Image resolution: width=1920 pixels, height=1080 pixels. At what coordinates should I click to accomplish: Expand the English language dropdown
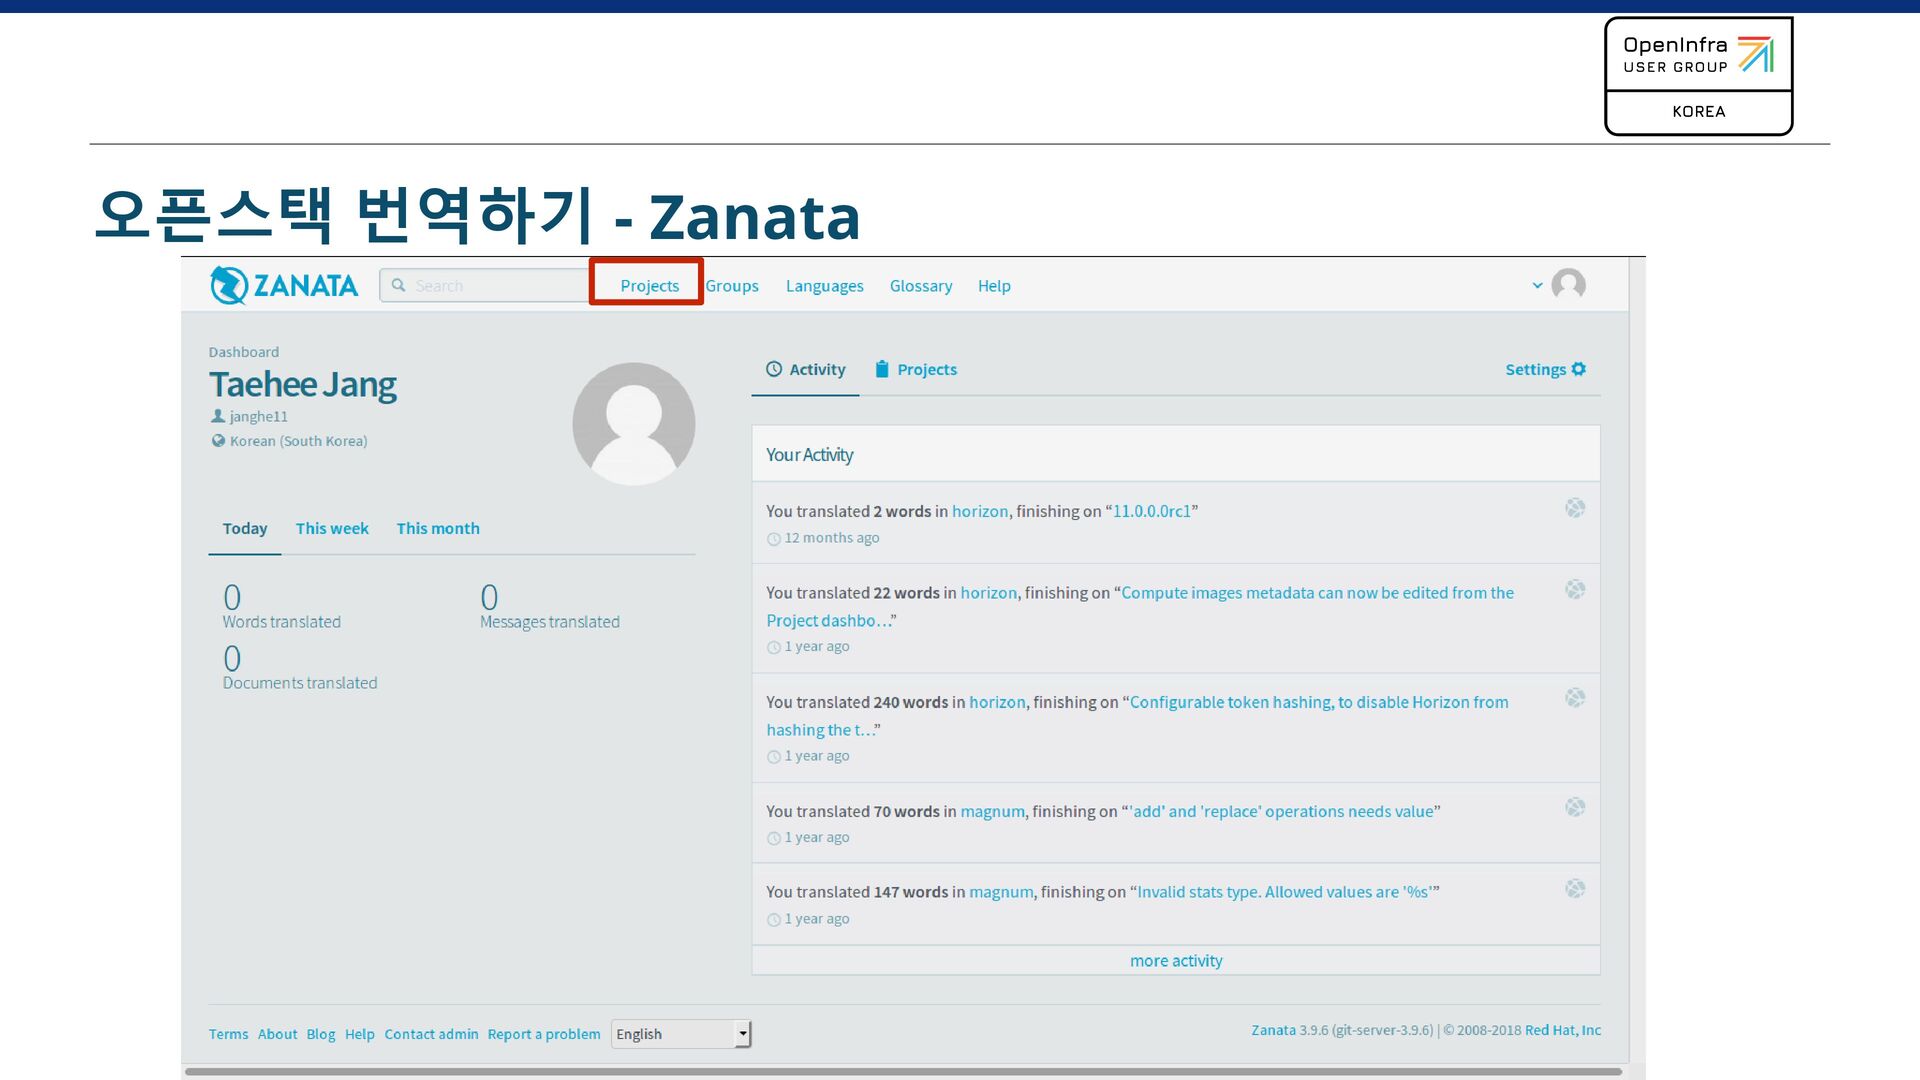pyautogui.click(x=681, y=1034)
